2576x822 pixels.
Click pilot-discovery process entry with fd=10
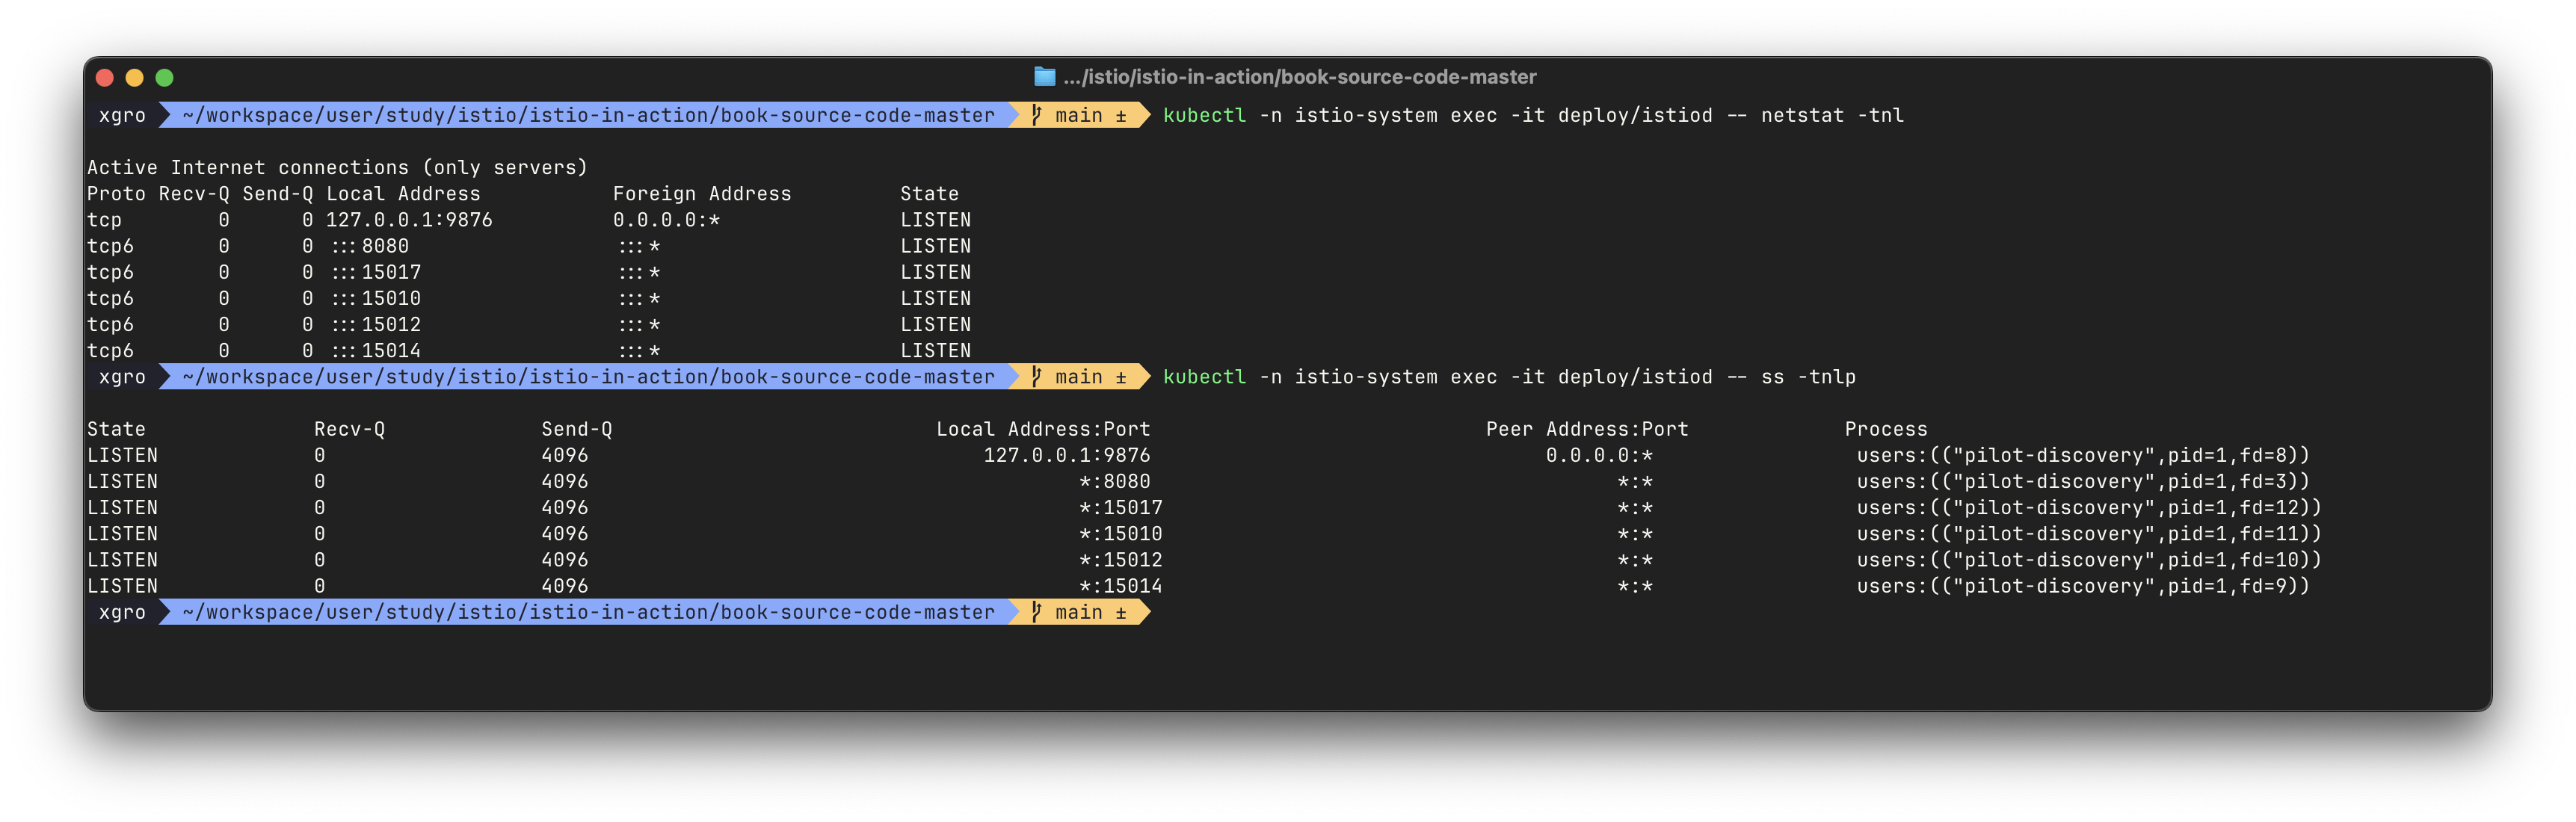pyautogui.click(x=2090, y=560)
